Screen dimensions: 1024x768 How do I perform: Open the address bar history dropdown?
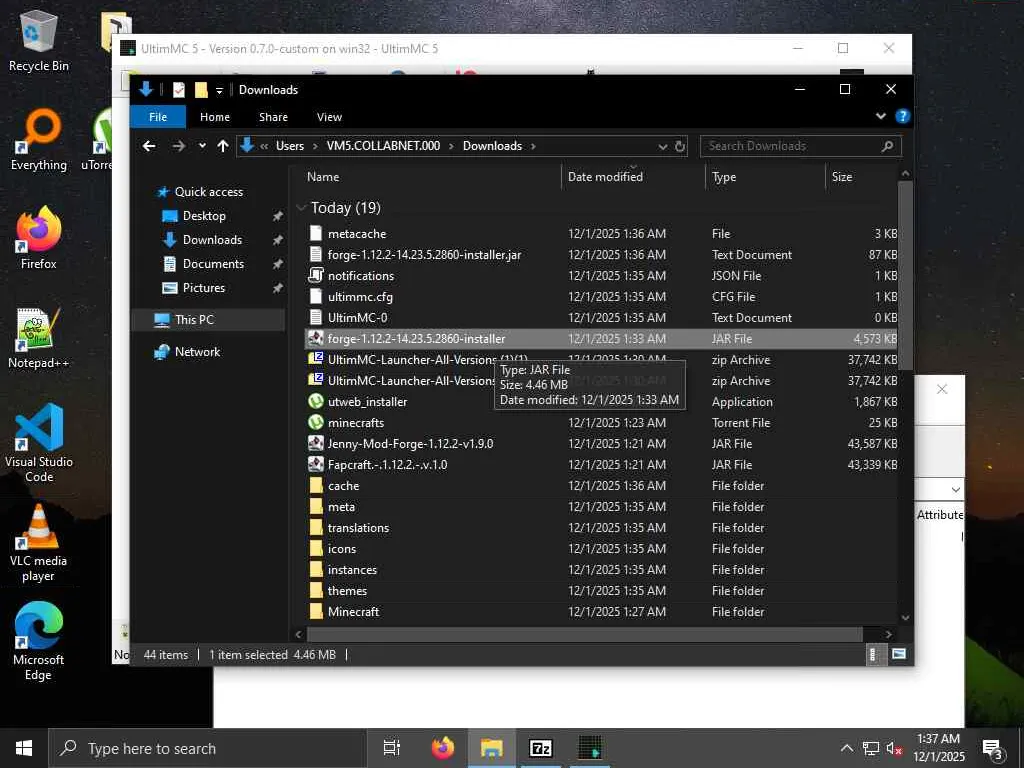click(663, 146)
